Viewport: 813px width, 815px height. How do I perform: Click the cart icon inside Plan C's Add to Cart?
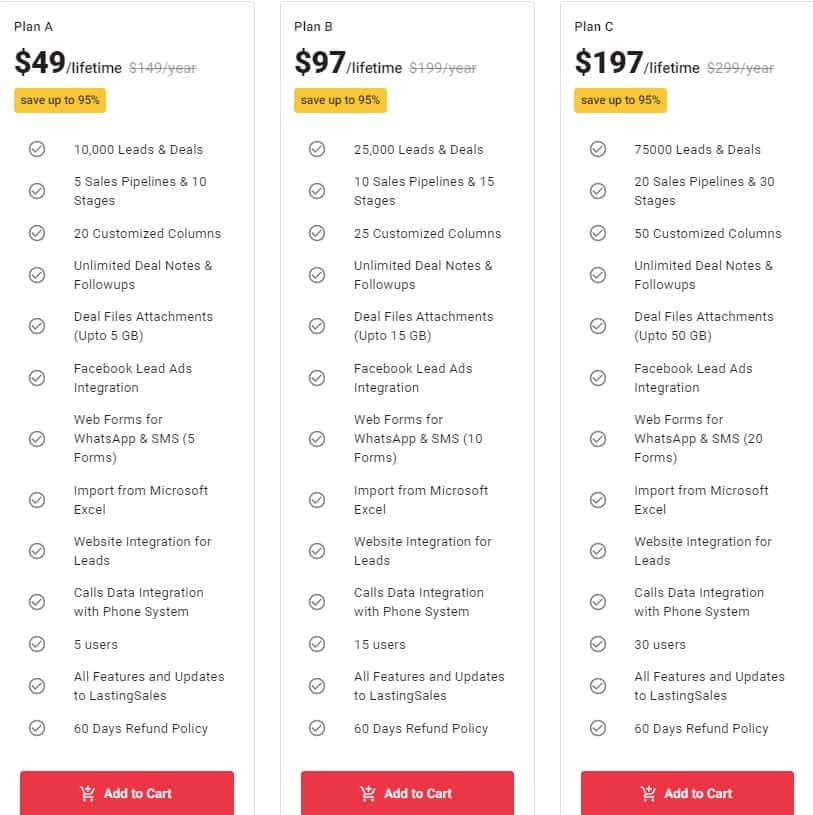point(646,793)
